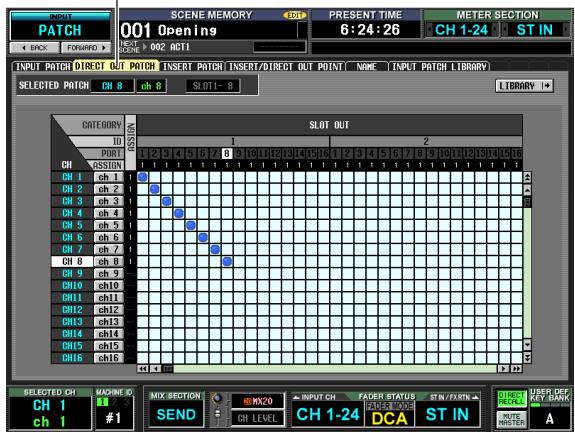Select CH 1-24 in fader status

pyautogui.click(x=328, y=414)
